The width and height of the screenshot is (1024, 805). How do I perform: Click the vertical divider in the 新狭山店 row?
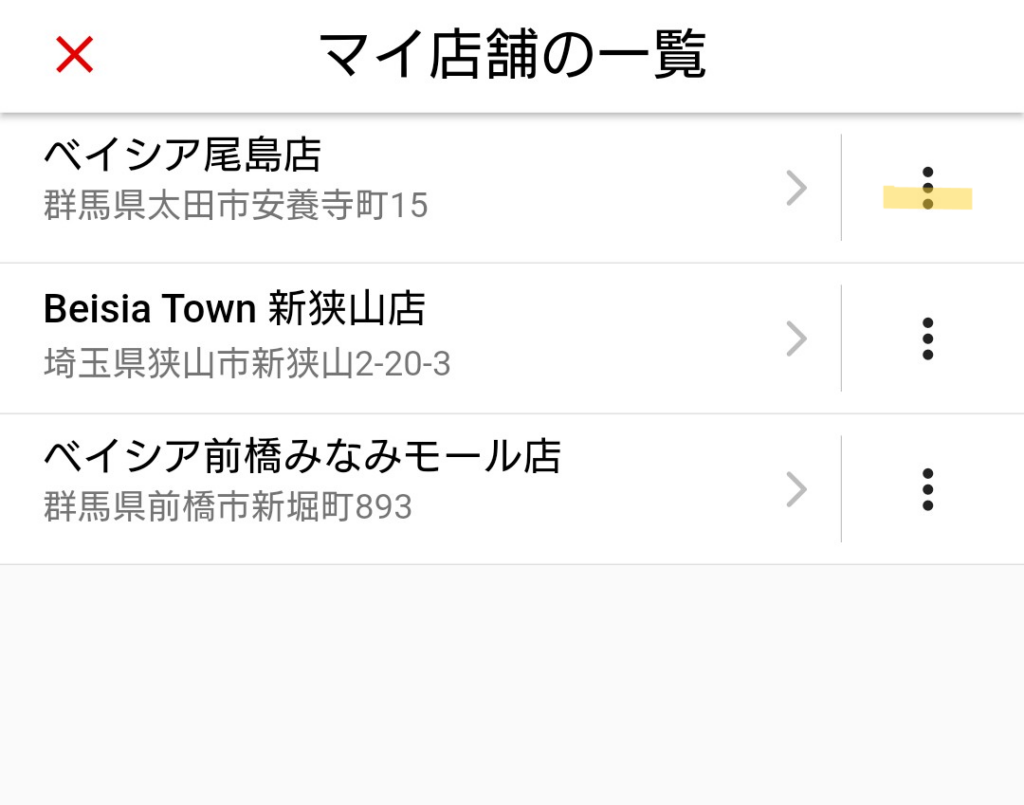[841, 339]
